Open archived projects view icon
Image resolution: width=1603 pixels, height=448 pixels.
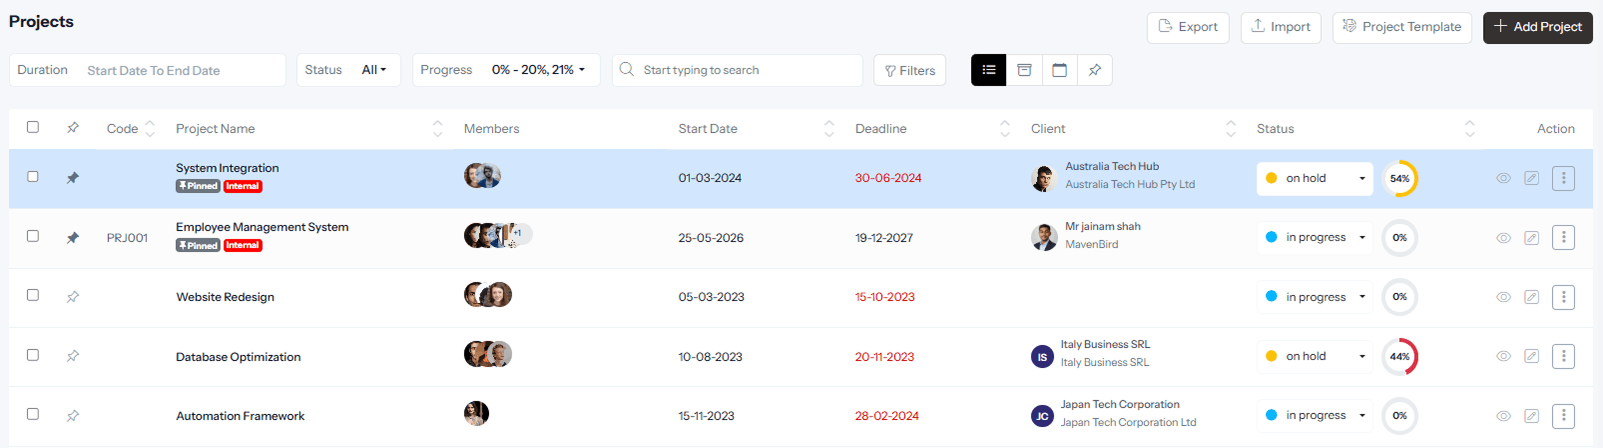pos(1024,70)
